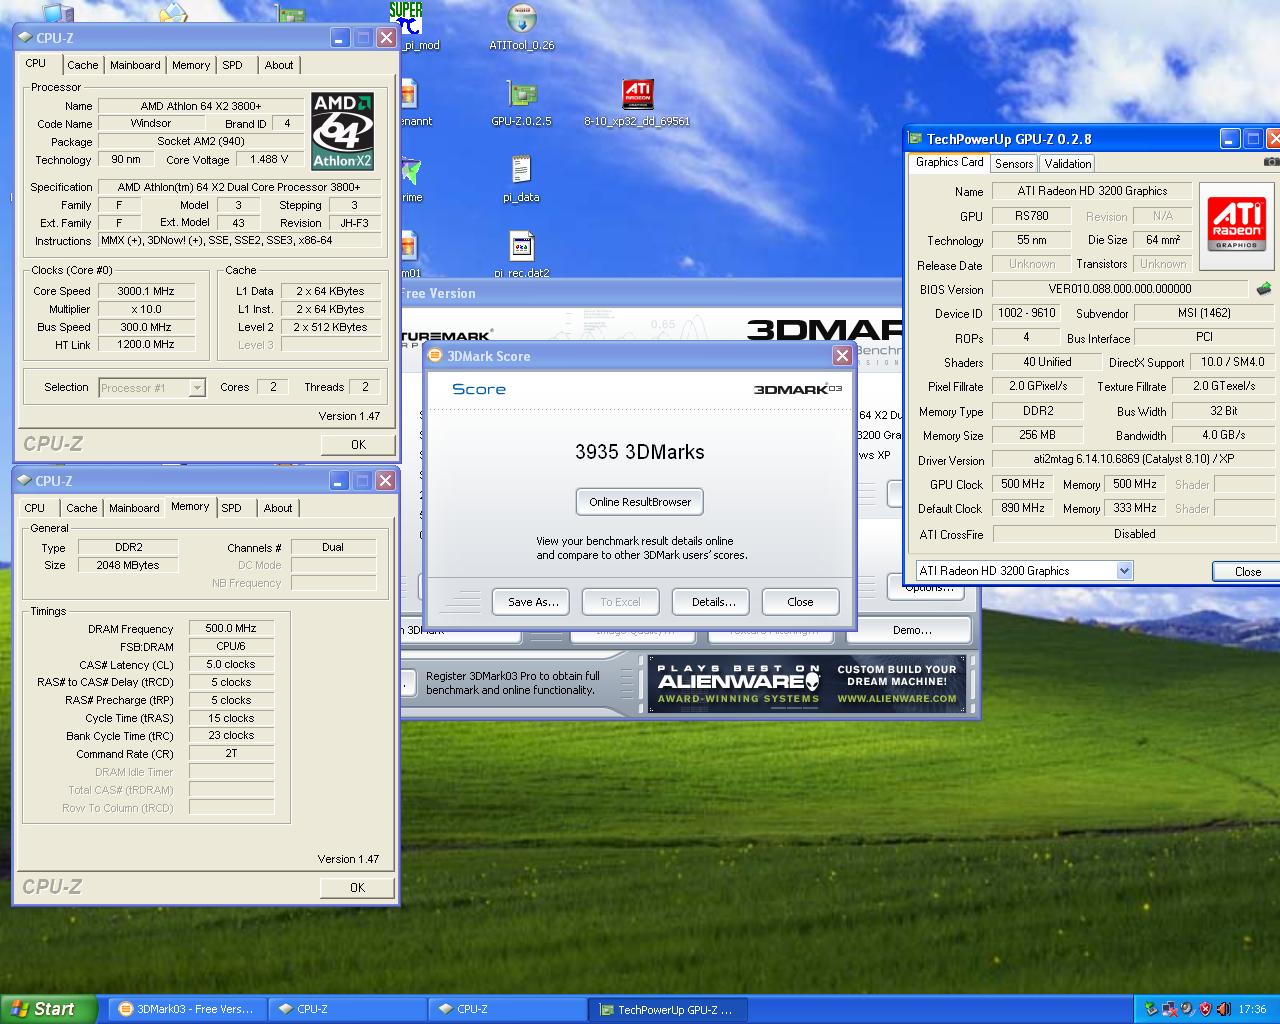The image size is (1280, 1024).
Task: Open the GPU-Z.0.2.5 desktop icon
Action: coord(521,104)
